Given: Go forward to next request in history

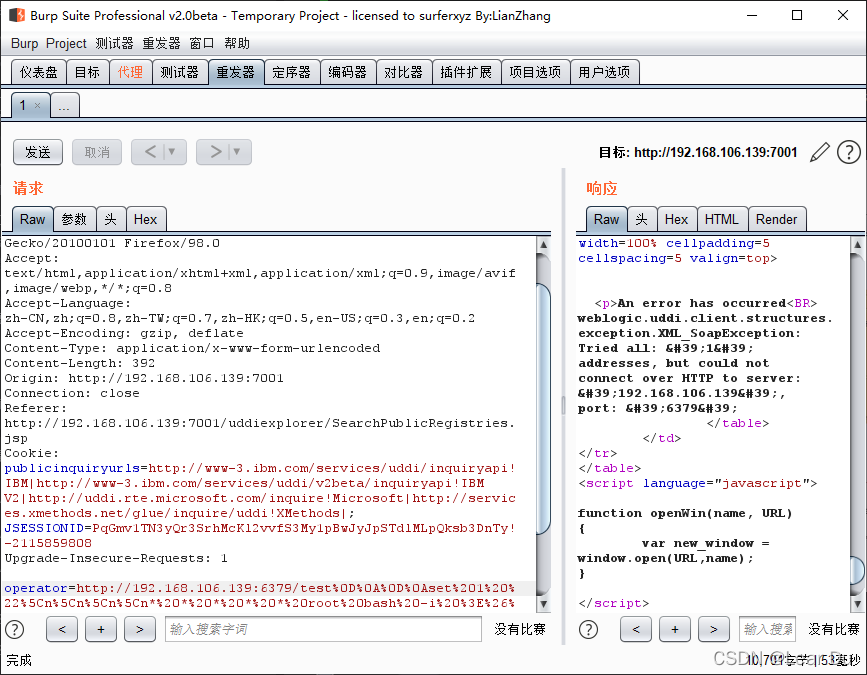Looking at the screenshot, I should pyautogui.click(x=215, y=151).
